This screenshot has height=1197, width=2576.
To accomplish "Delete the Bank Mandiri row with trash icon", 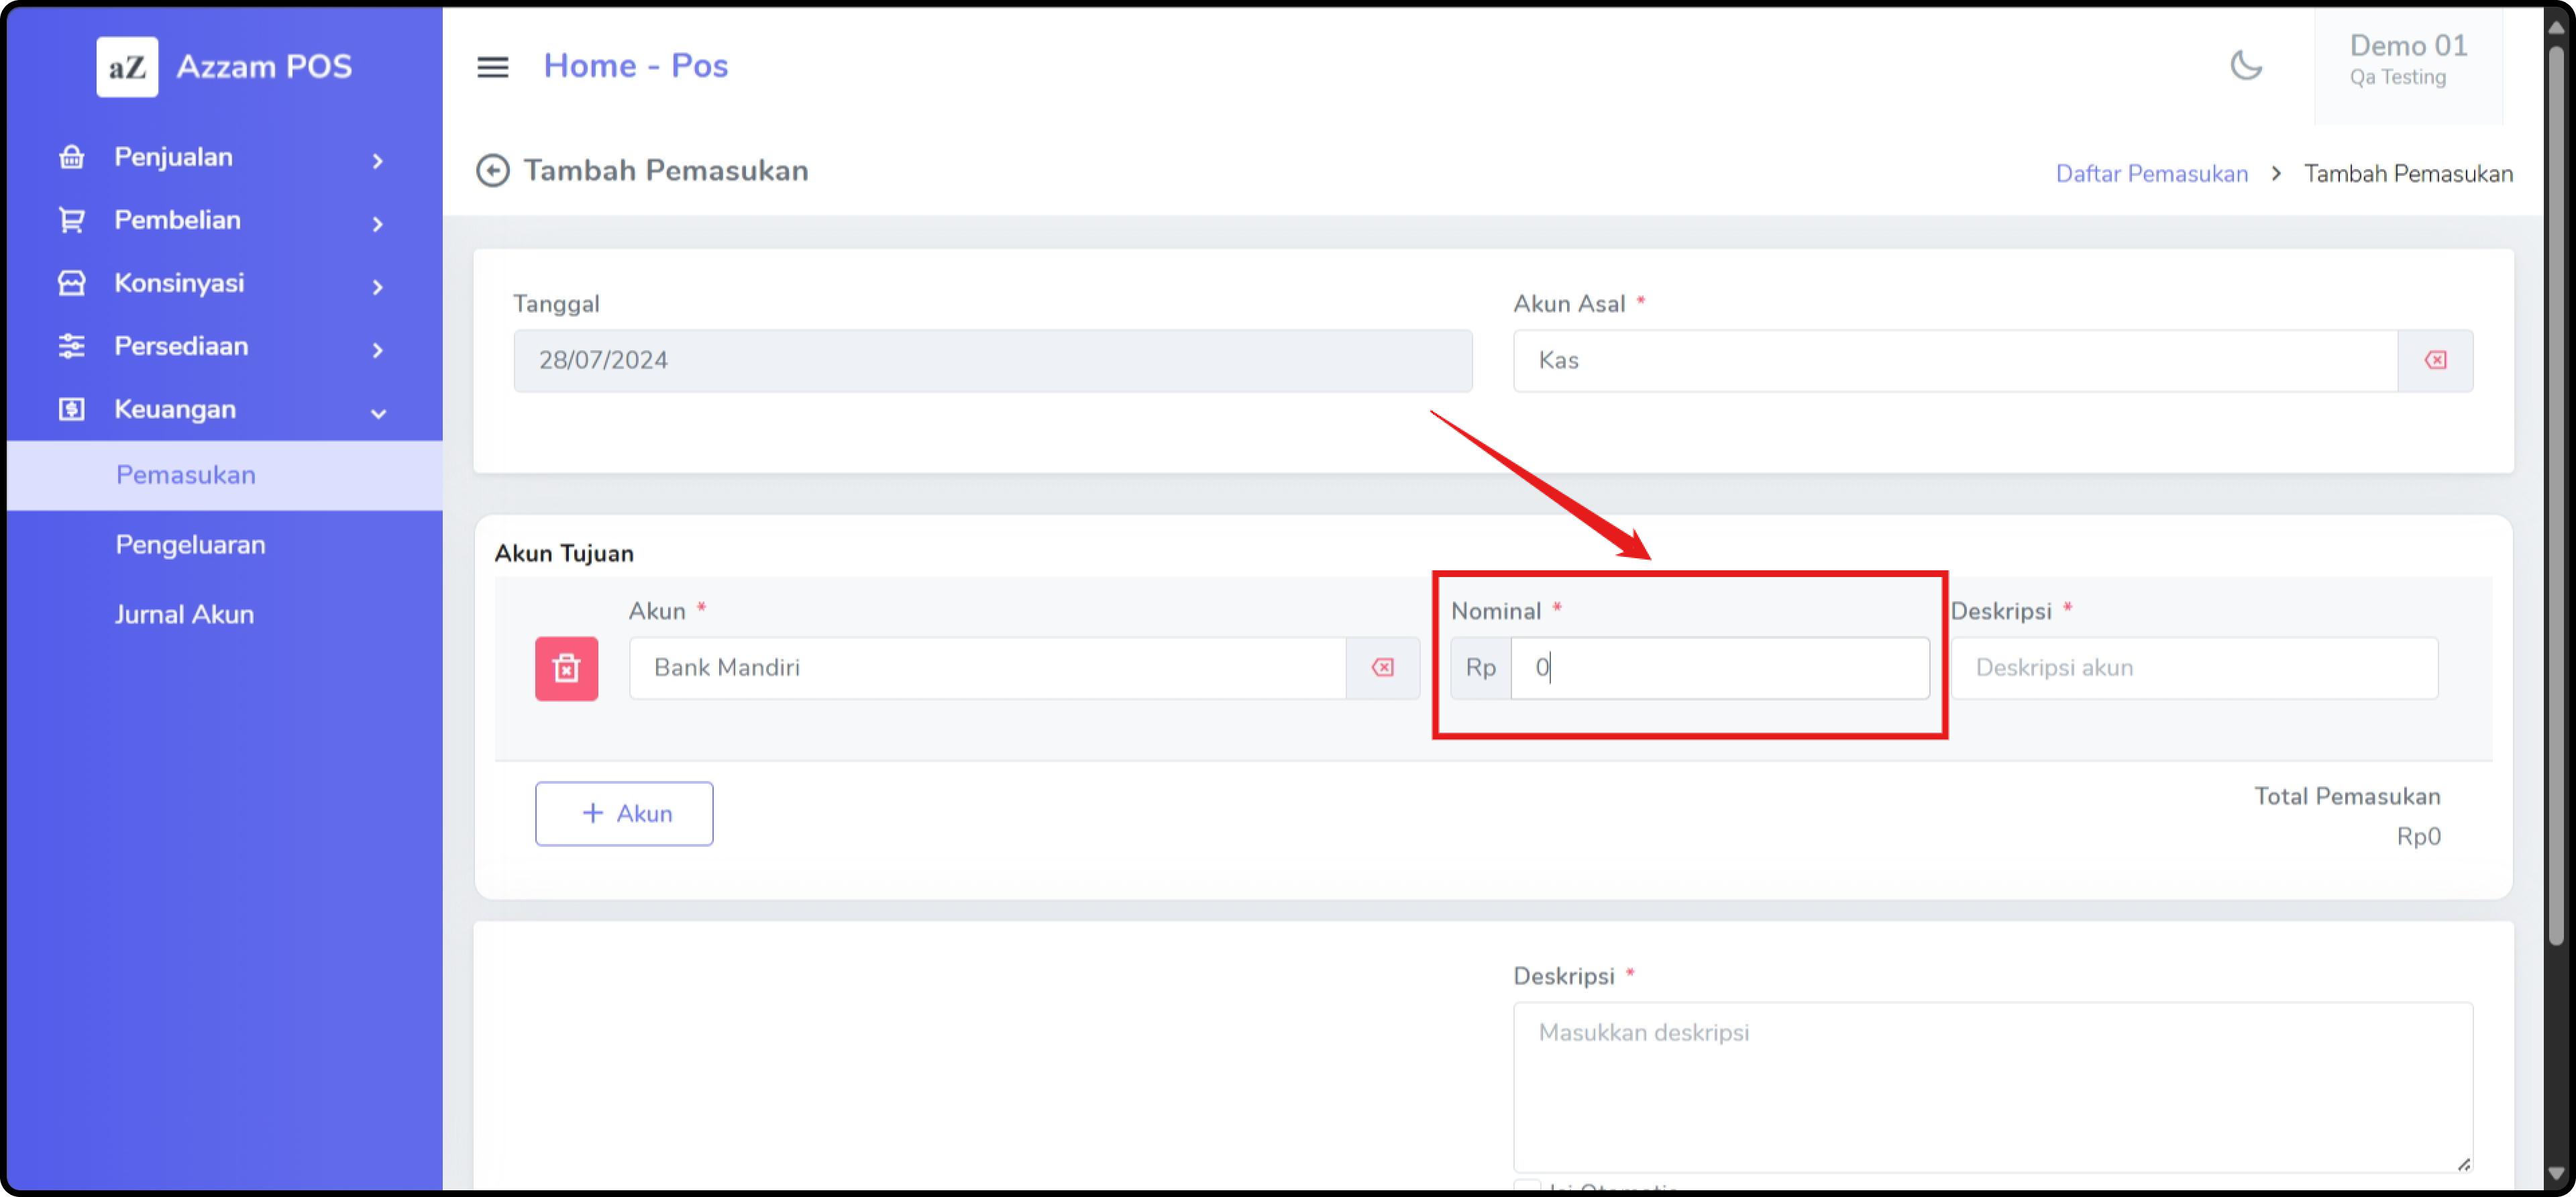I will pos(566,668).
